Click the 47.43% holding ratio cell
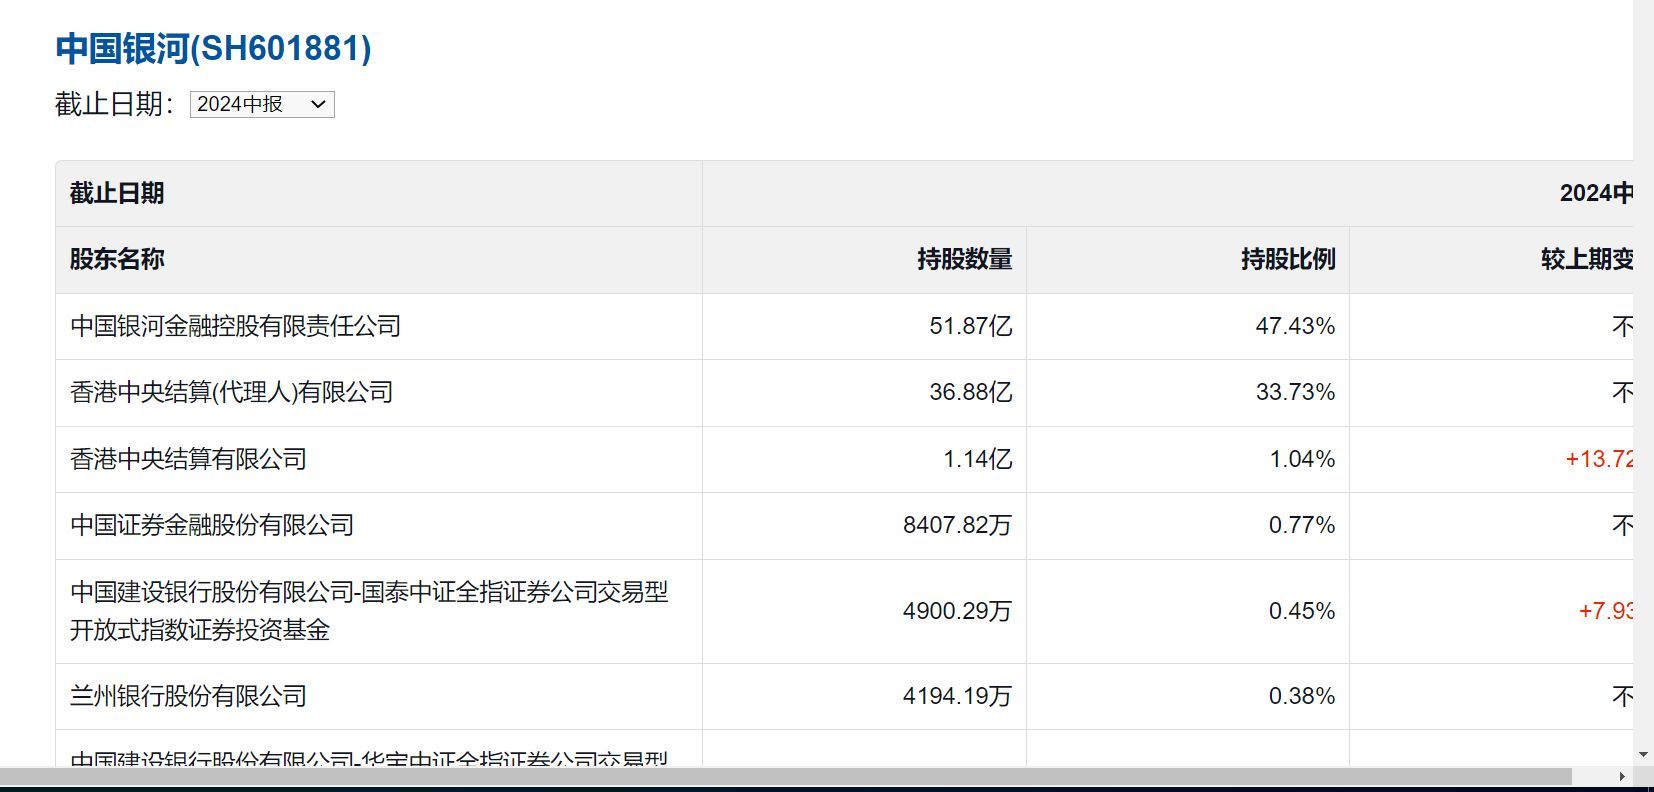The width and height of the screenshot is (1654, 792). 1294,326
